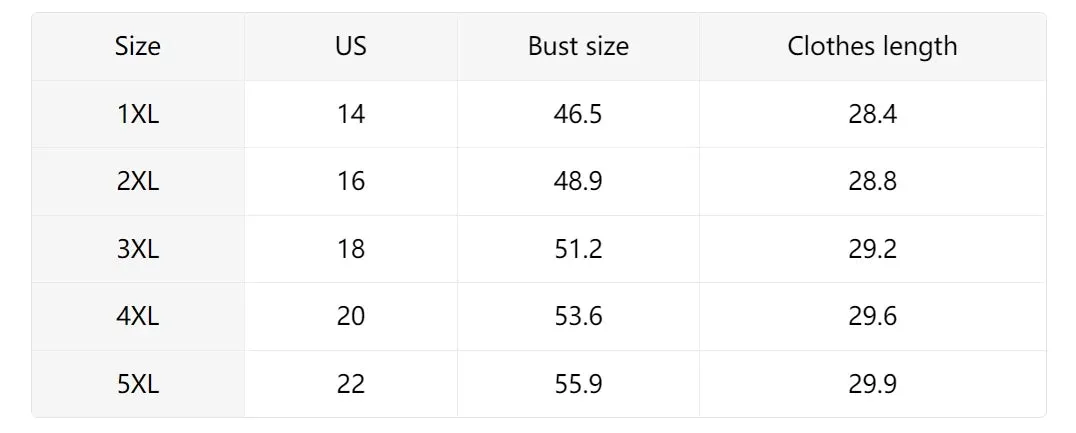
Task: Click the US size 14 cell
Action: click(x=351, y=114)
